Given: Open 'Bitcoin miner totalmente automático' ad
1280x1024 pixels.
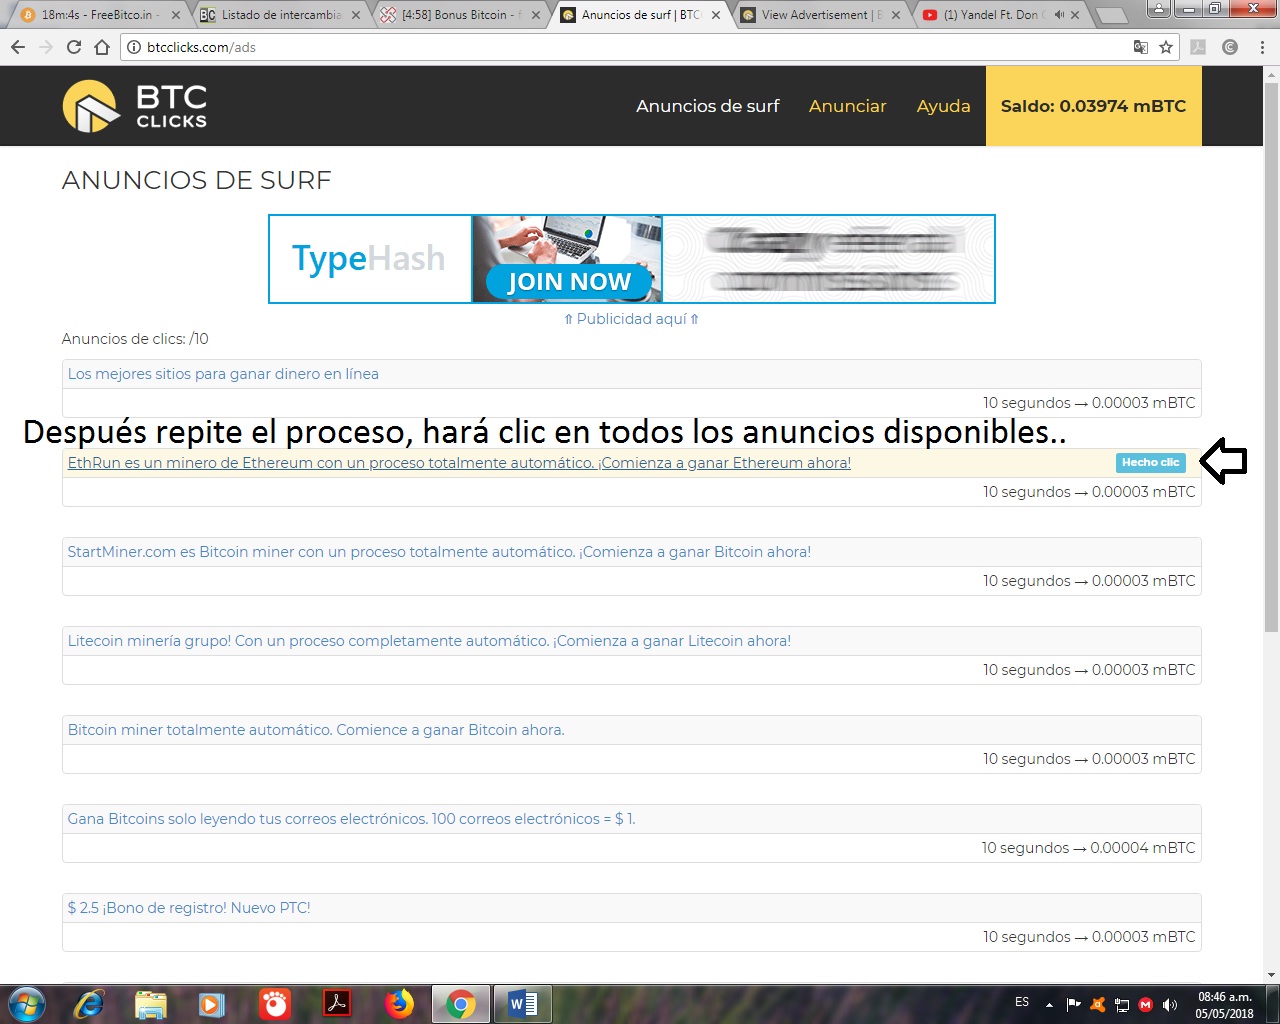Looking at the screenshot, I should [x=316, y=730].
